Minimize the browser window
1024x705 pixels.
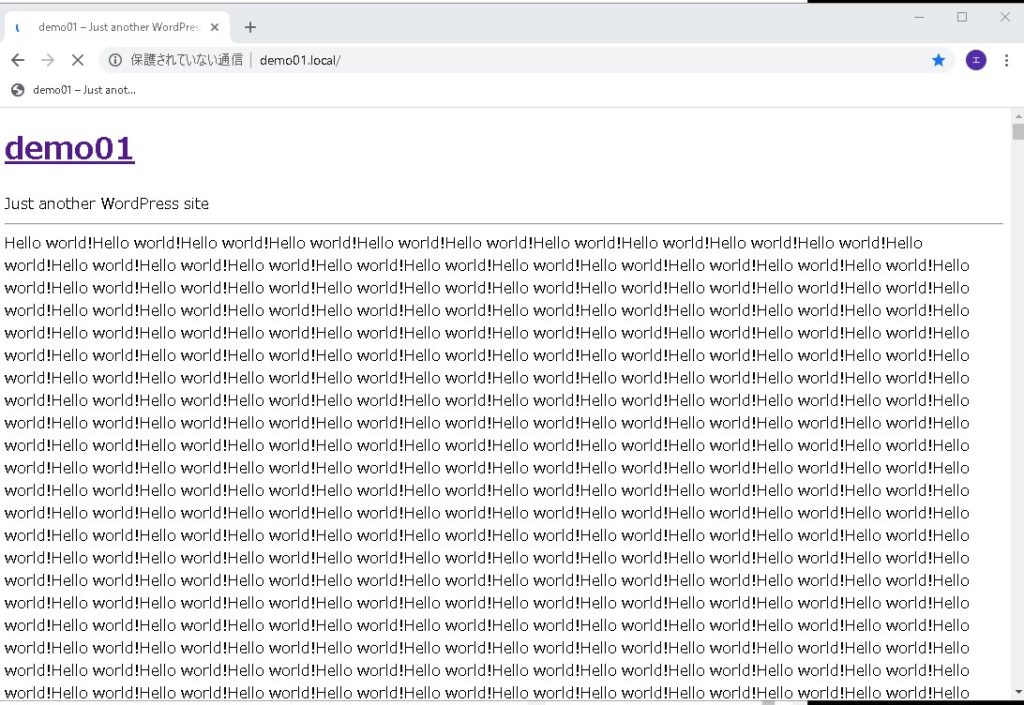click(919, 17)
